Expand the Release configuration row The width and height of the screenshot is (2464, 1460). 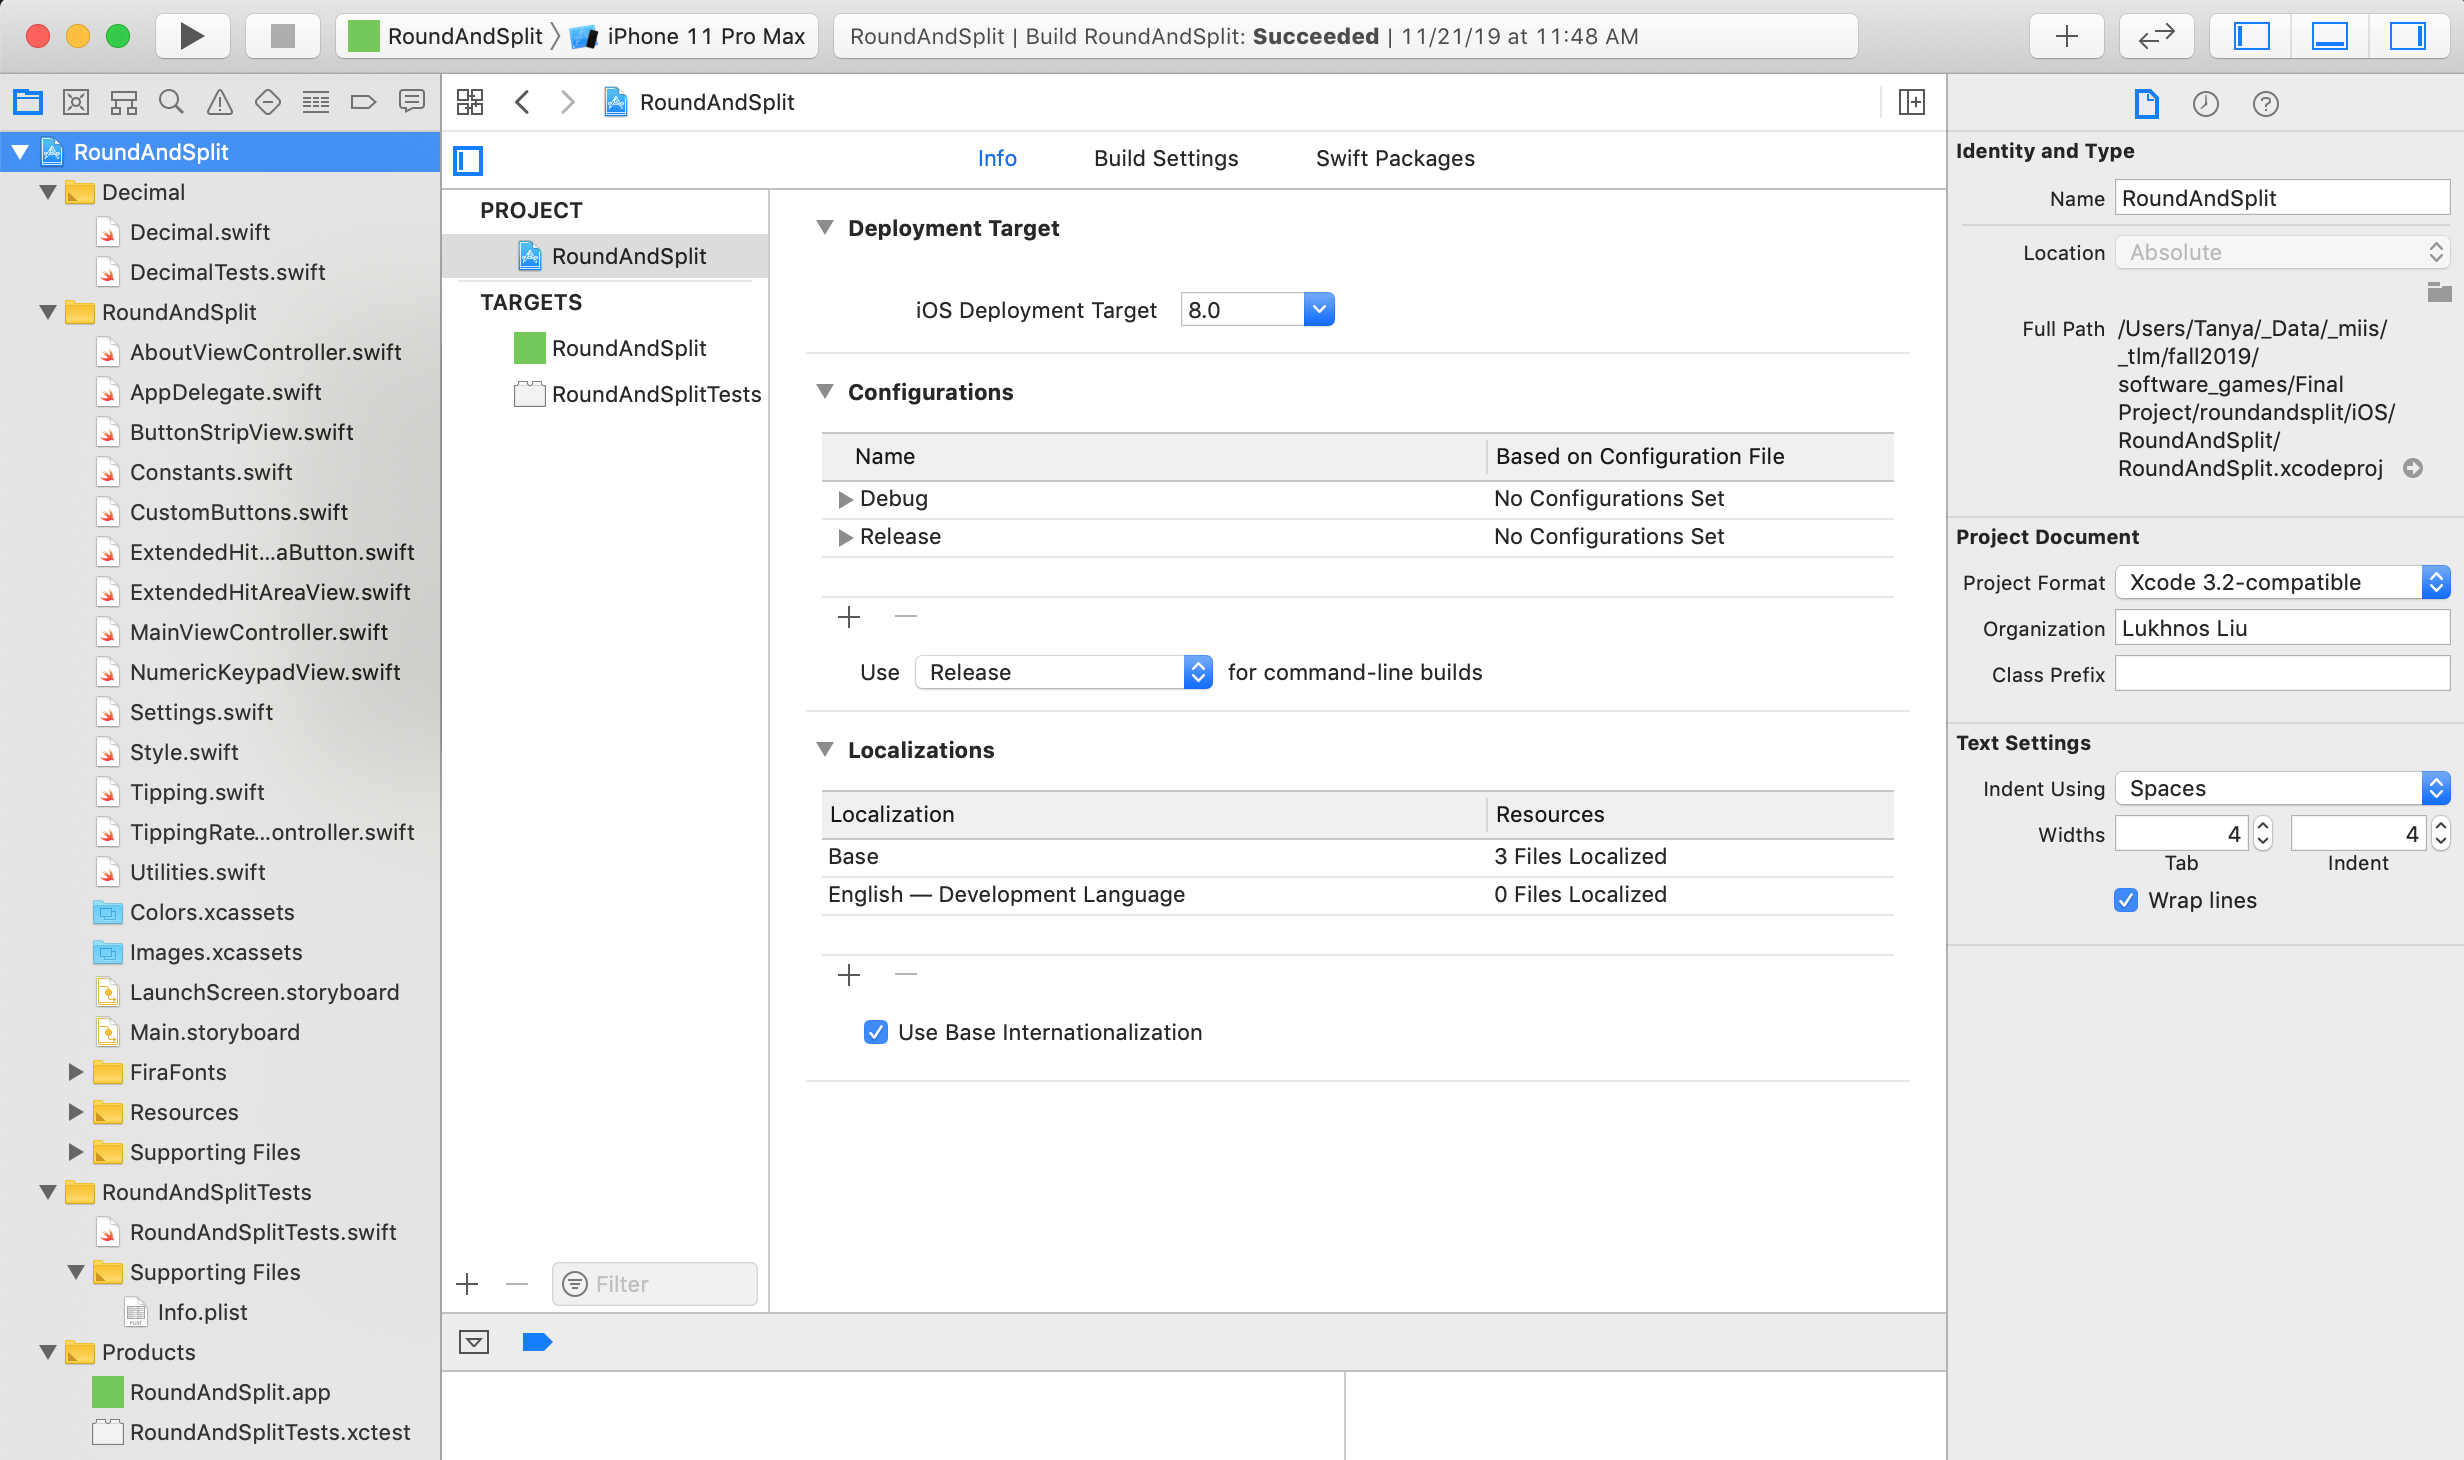pos(846,537)
